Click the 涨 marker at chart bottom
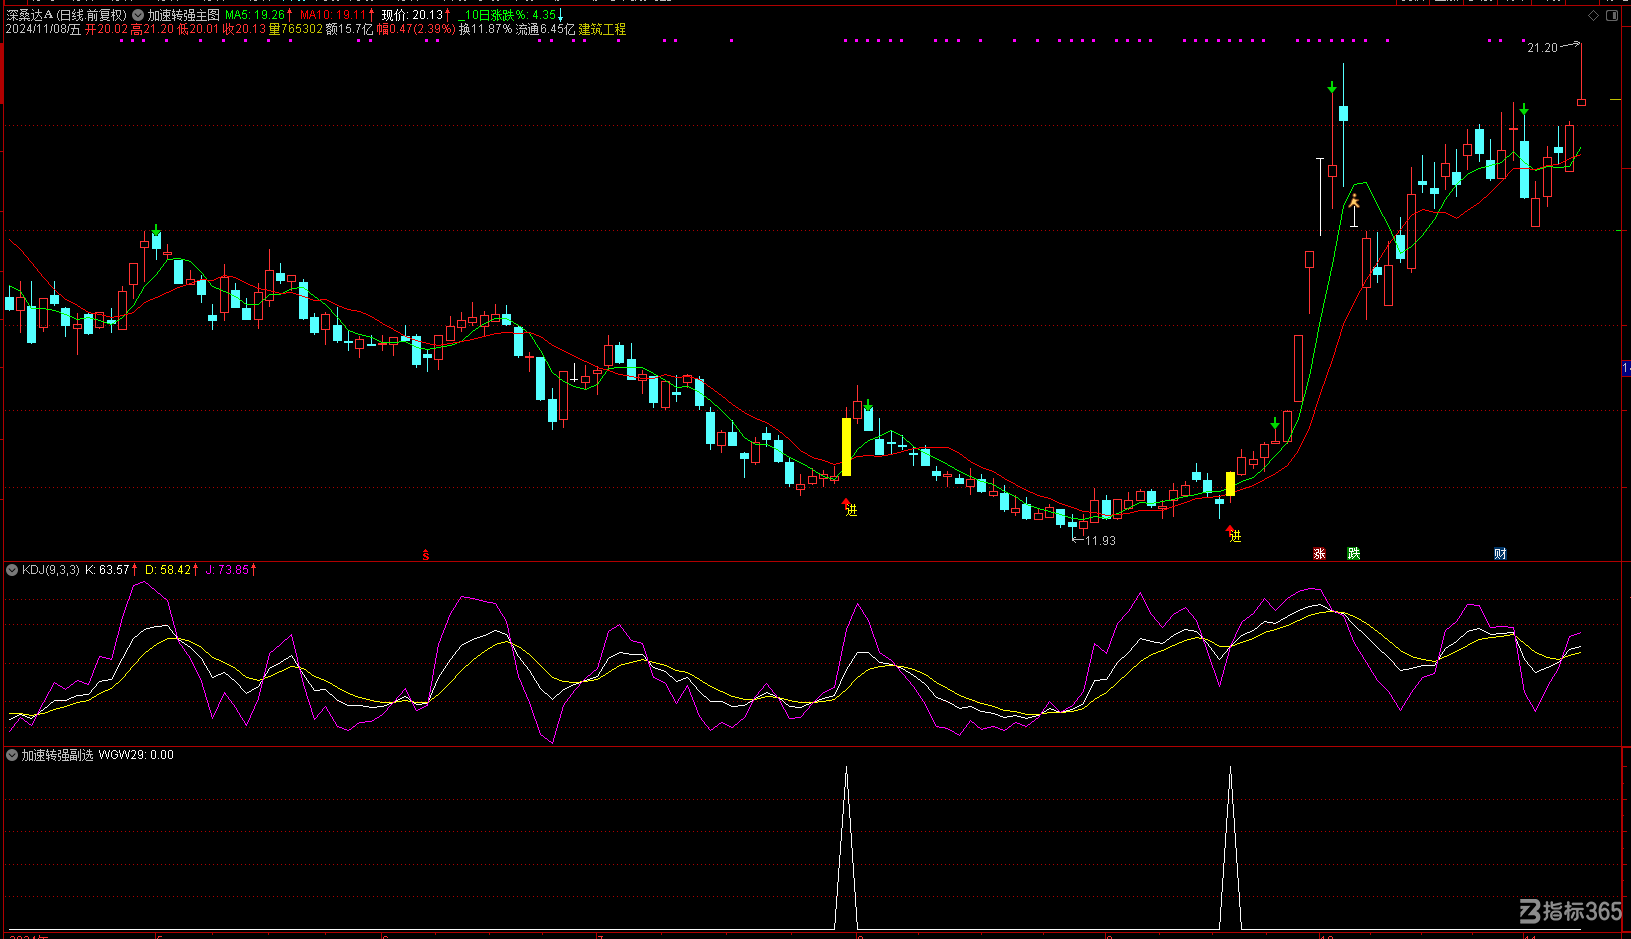The width and height of the screenshot is (1631, 939). tap(1319, 554)
